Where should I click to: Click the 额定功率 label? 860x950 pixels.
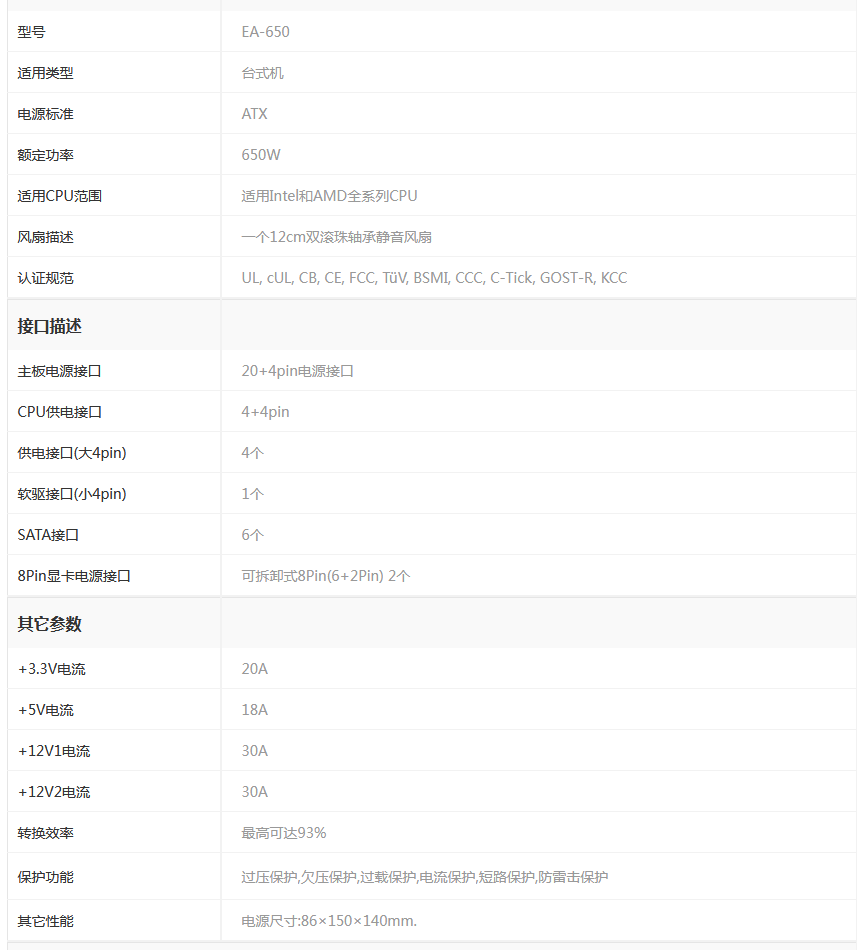click(45, 155)
